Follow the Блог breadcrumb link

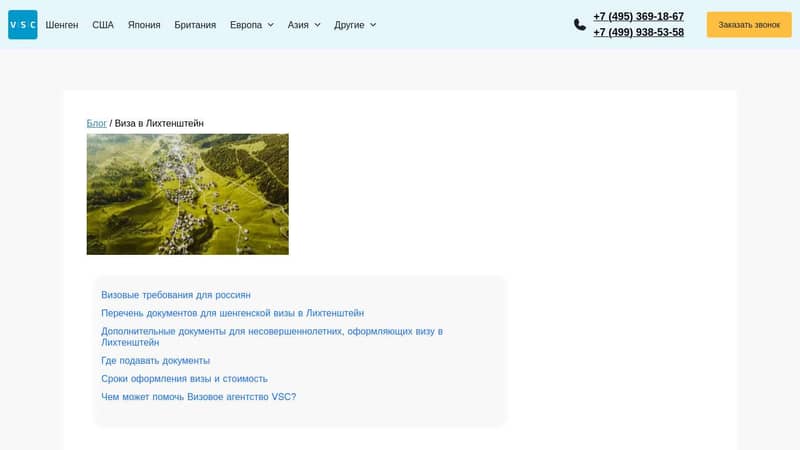[96, 123]
